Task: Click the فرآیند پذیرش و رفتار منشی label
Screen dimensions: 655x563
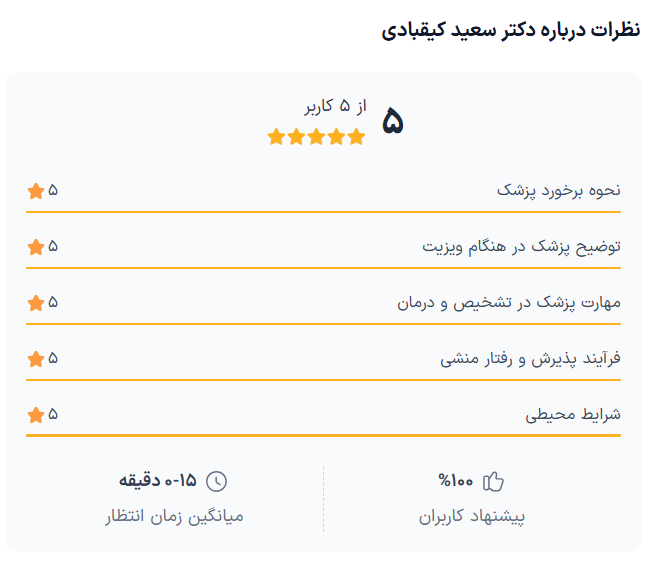Action: tap(531, 358)
